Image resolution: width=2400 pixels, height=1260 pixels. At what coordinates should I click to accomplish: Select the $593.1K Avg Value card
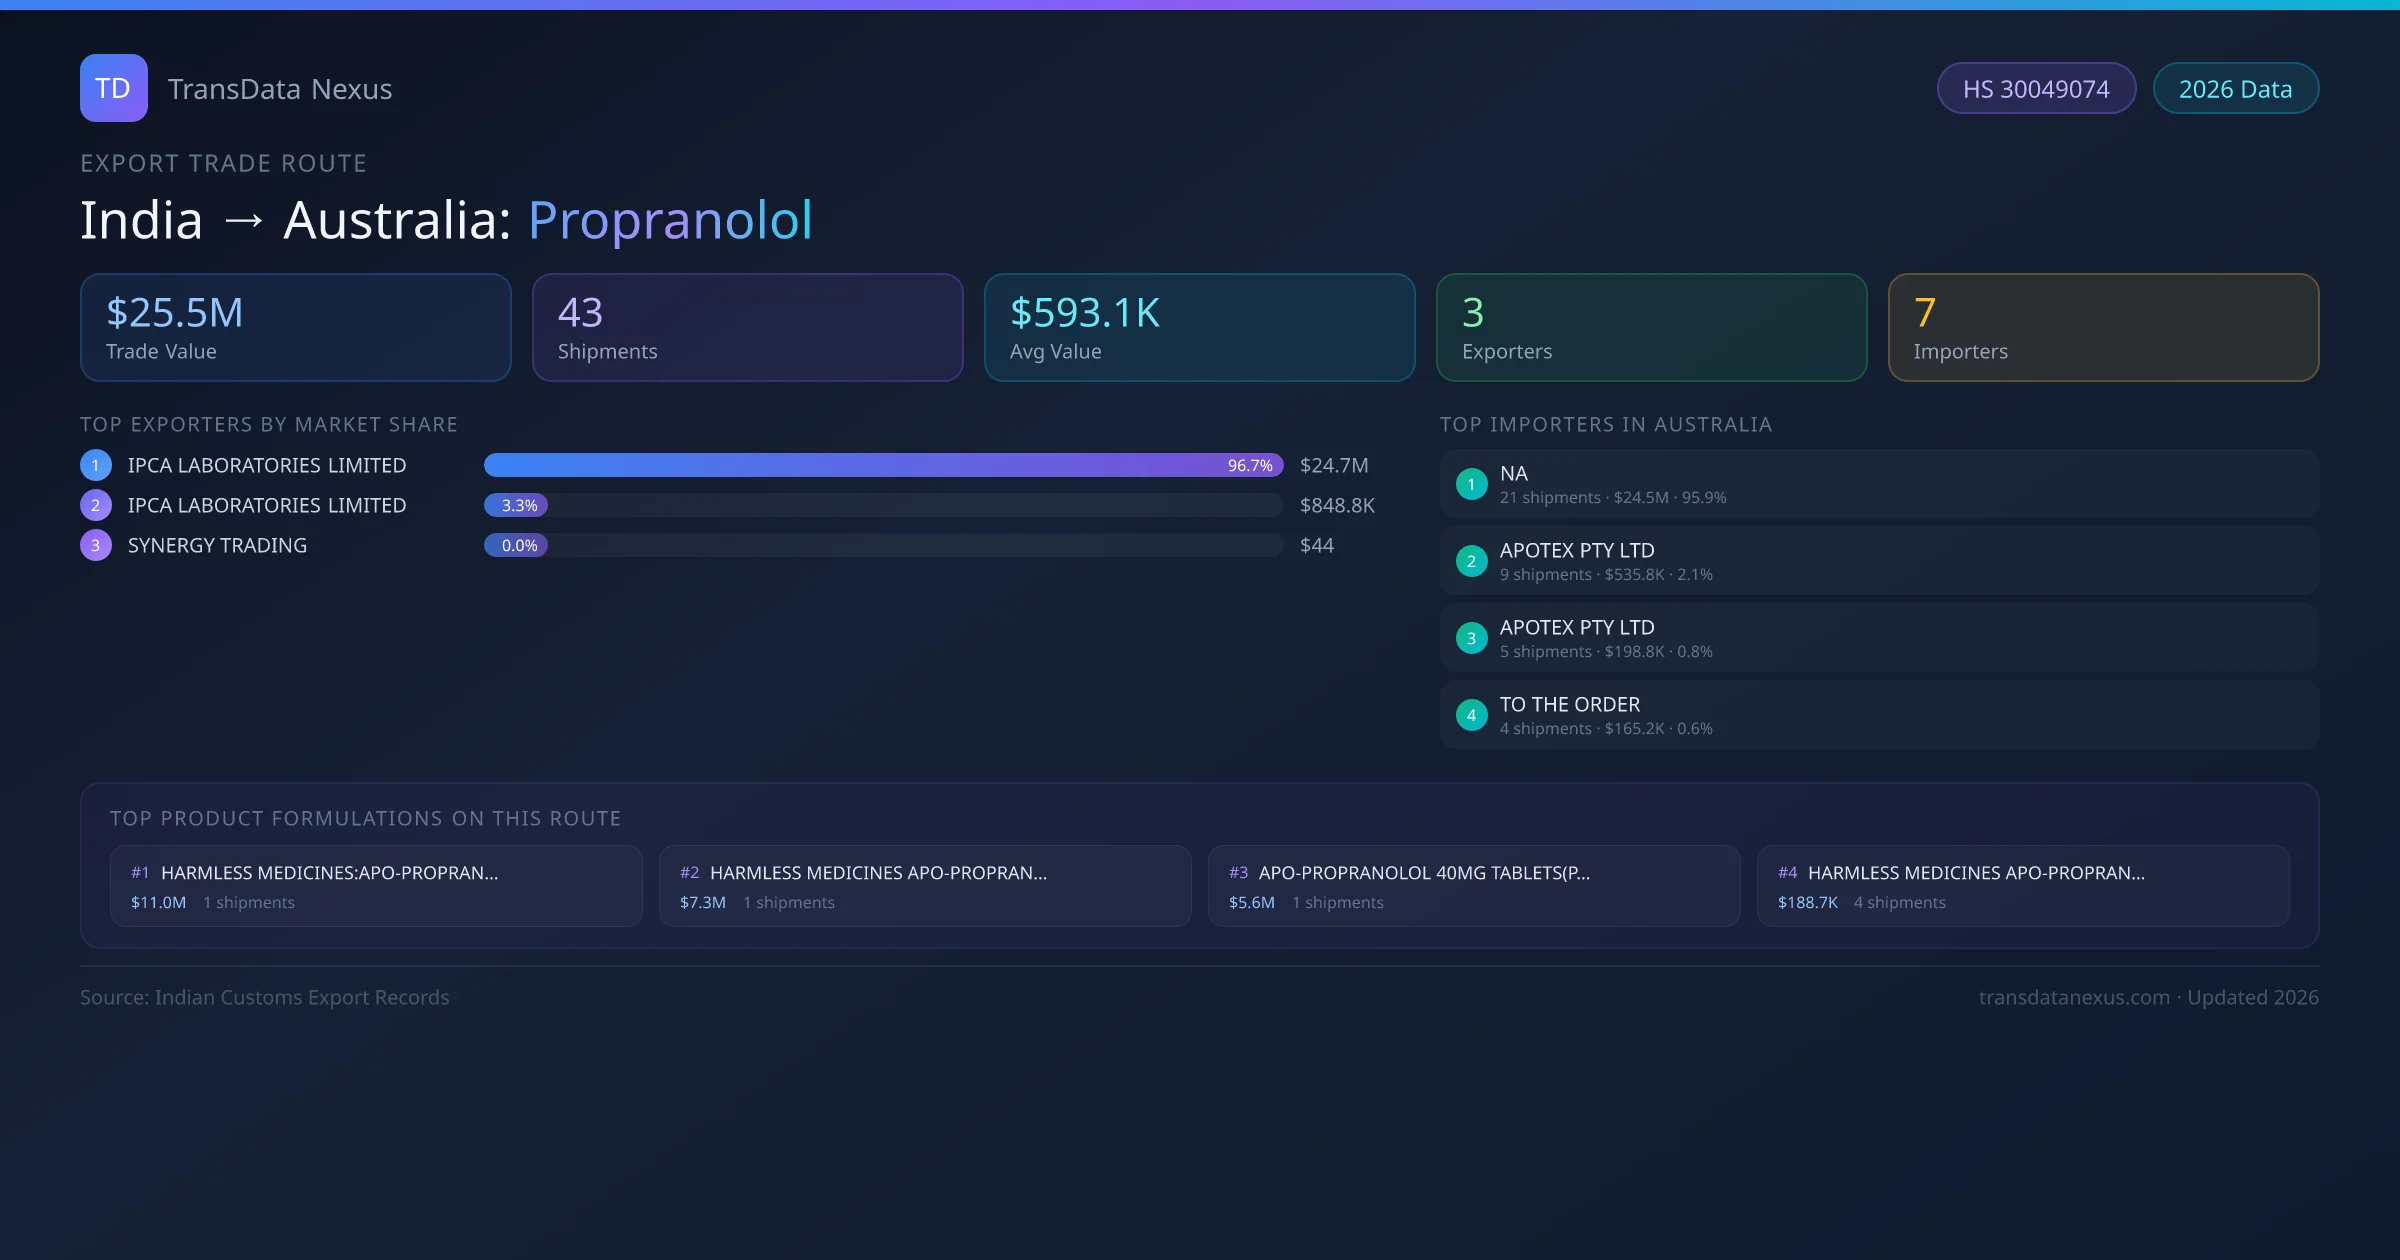[x=1199, y=328]
